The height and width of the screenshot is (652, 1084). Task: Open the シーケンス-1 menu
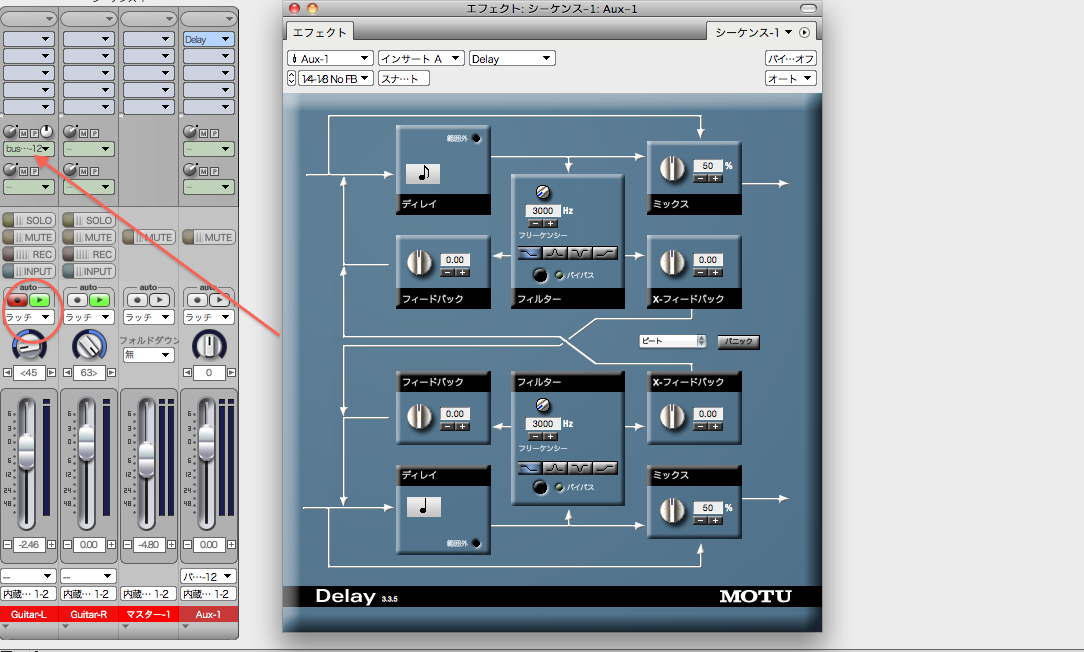coord(754,32)
